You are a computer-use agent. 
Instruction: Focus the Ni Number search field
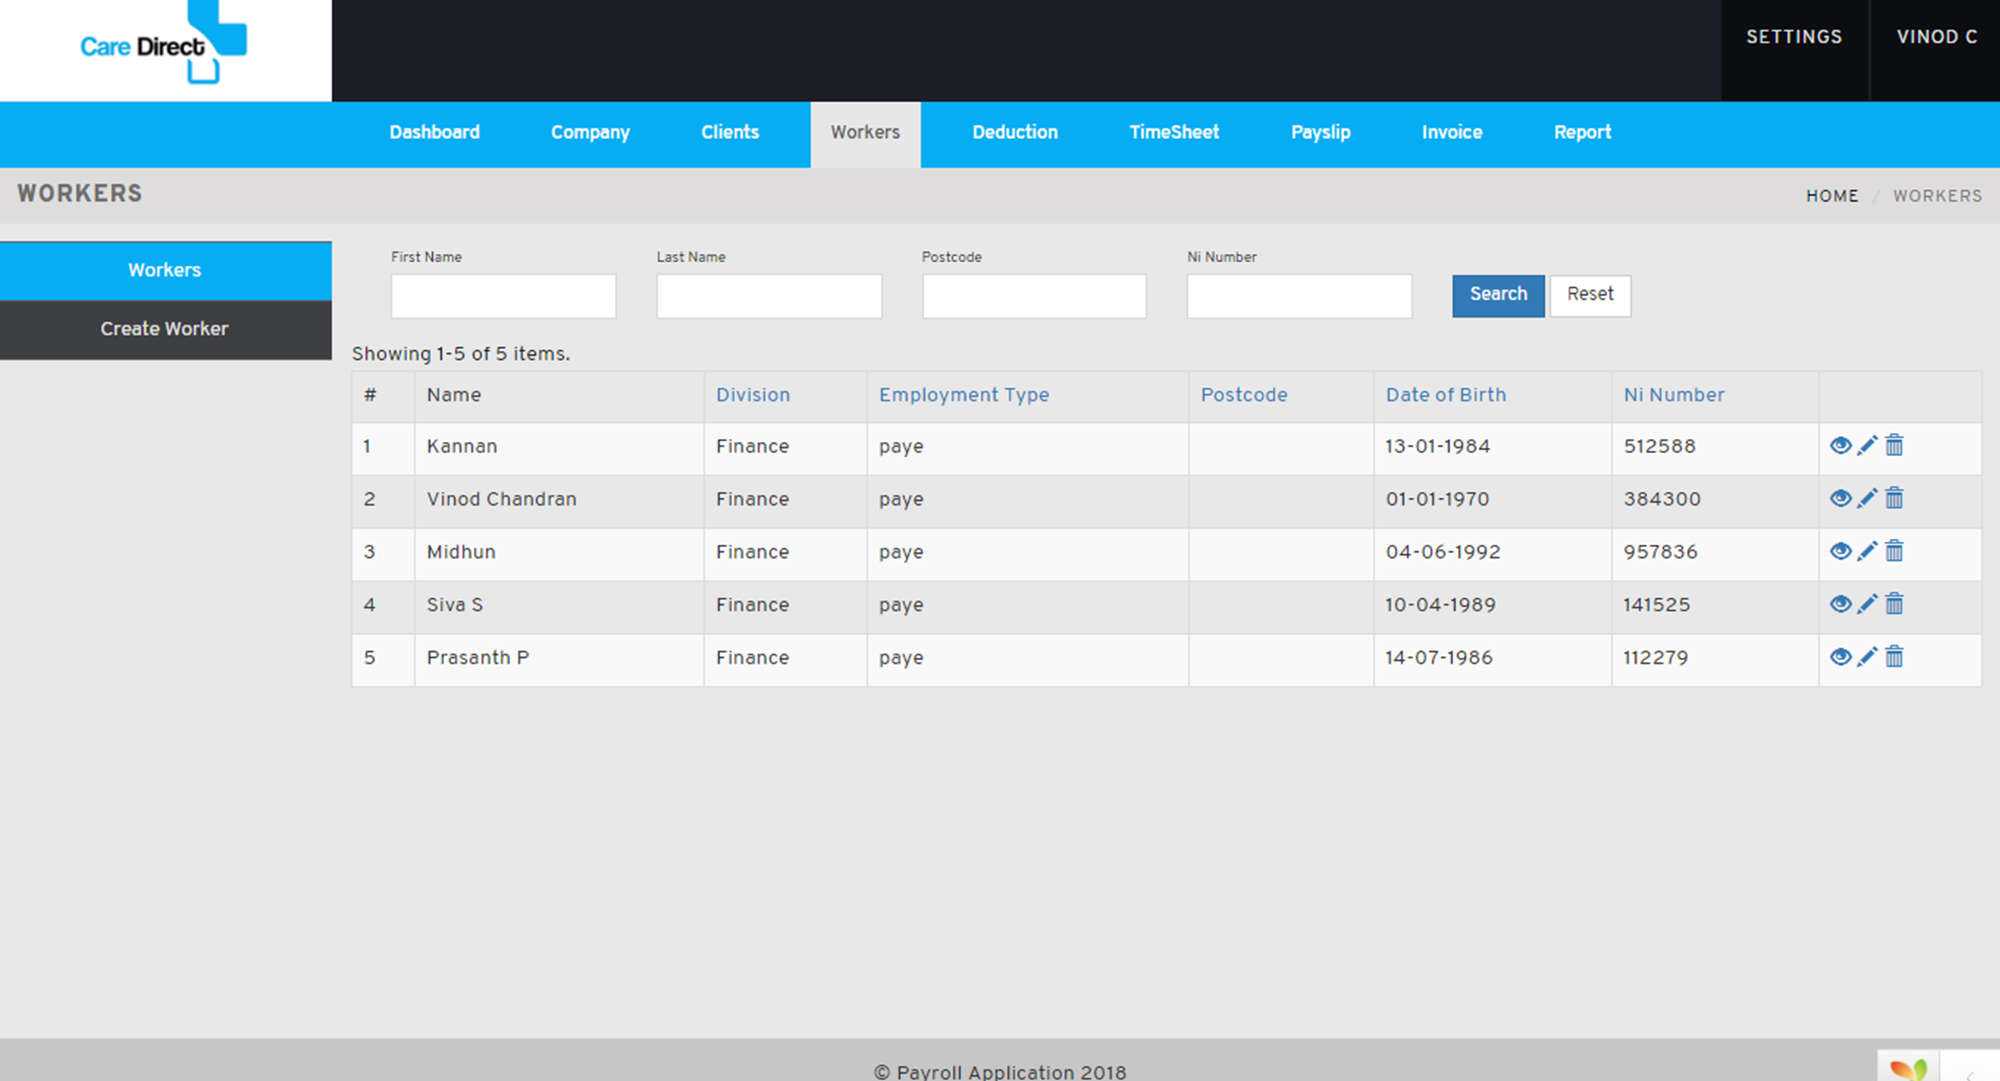click(1299, 296)
